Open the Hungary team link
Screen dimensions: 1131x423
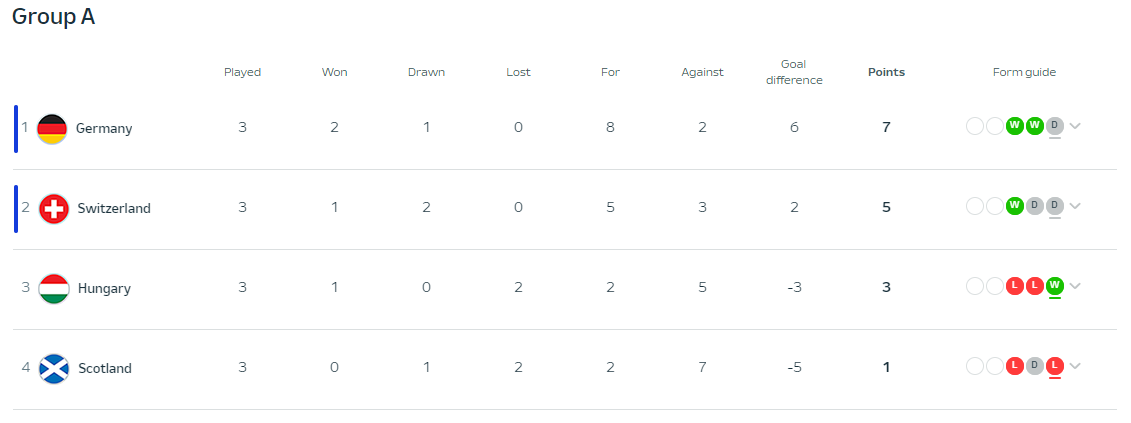(104, 289)
